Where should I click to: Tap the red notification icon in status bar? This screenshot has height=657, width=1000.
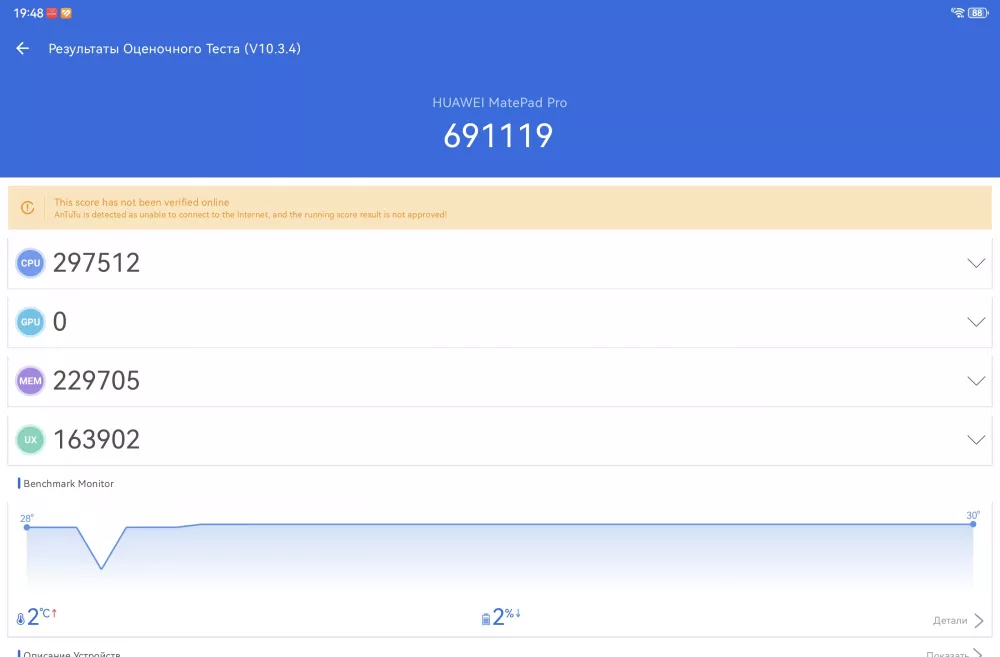[x=52, y=13]
